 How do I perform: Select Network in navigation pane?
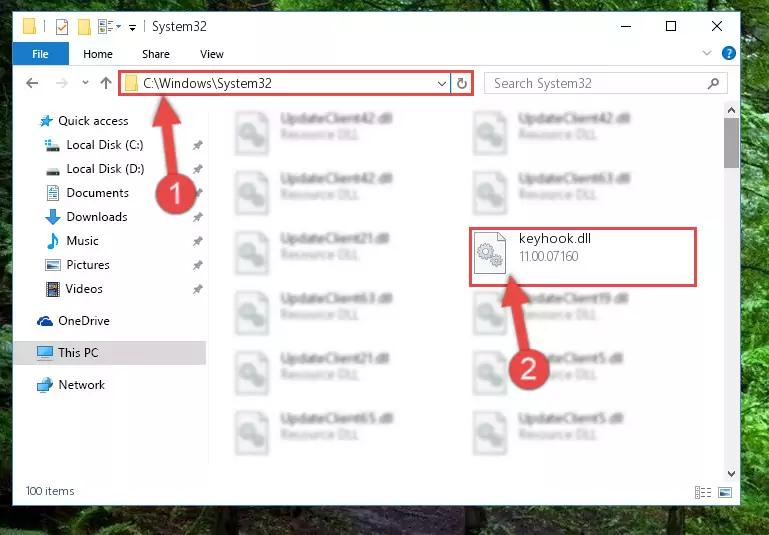point(81,384)
